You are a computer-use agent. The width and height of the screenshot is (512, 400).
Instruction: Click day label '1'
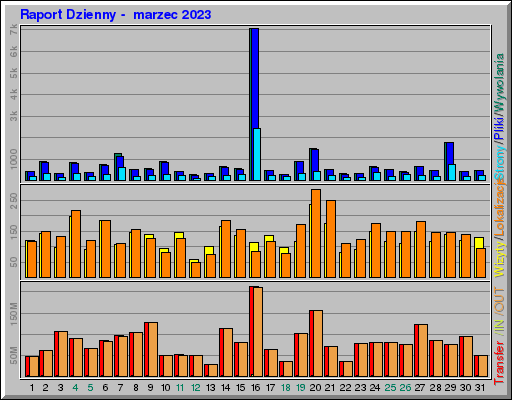32,388
